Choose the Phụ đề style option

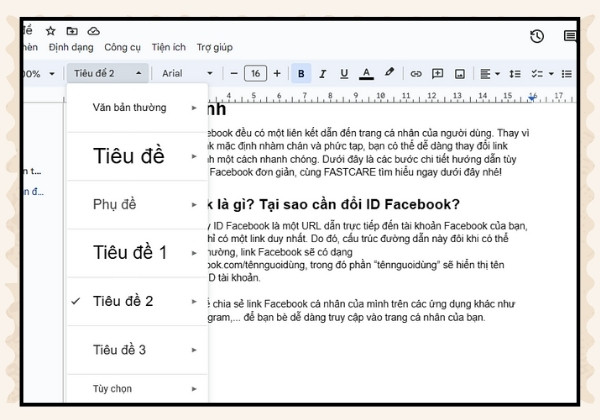(x=137, y=205)
